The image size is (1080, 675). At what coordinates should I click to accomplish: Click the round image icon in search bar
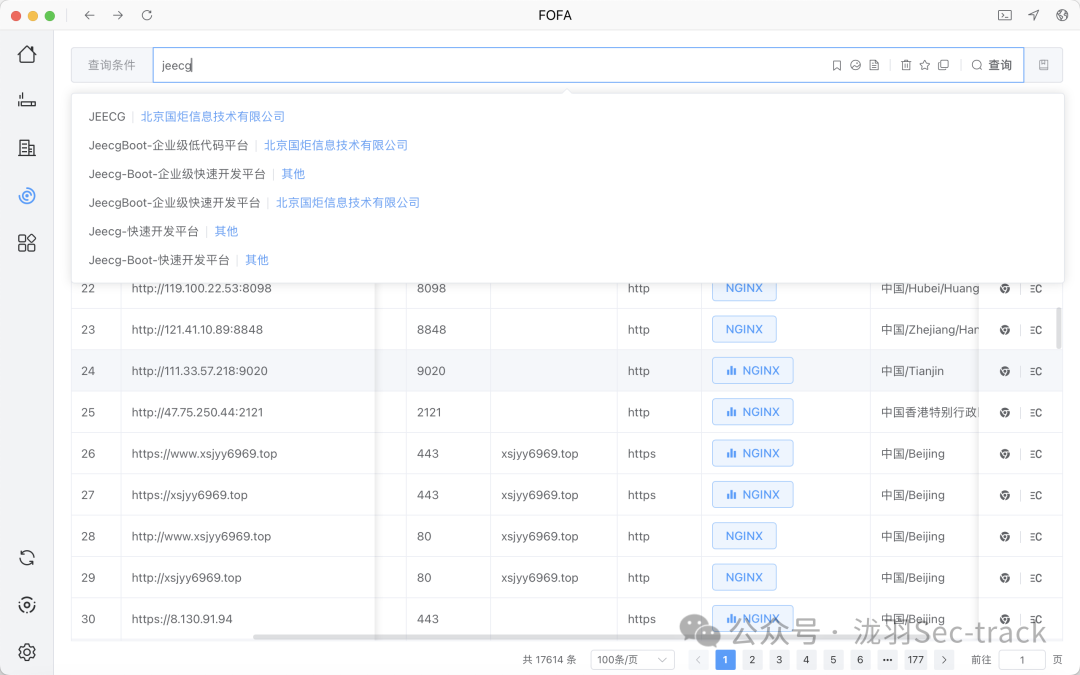(x=855, y=65)
